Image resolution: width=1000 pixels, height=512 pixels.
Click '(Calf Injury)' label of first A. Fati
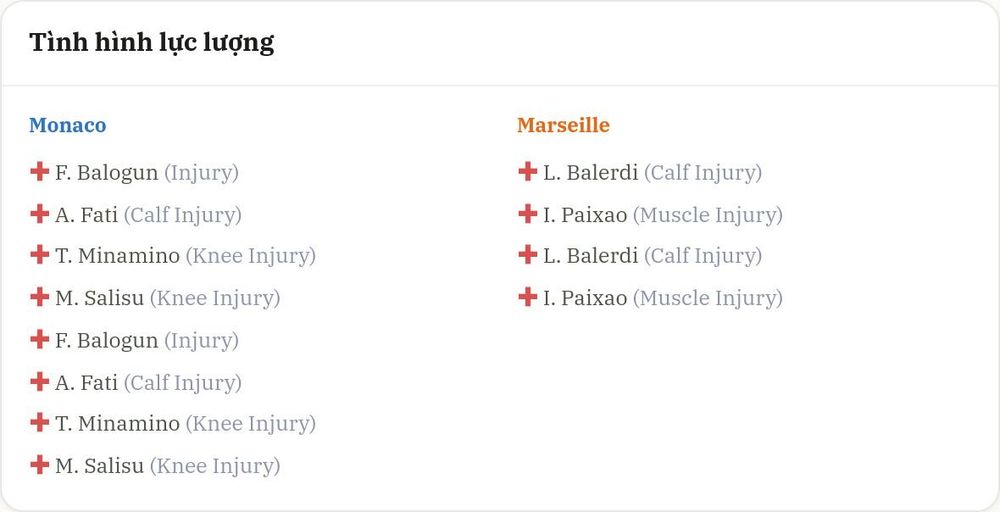(x=182, y=215)
